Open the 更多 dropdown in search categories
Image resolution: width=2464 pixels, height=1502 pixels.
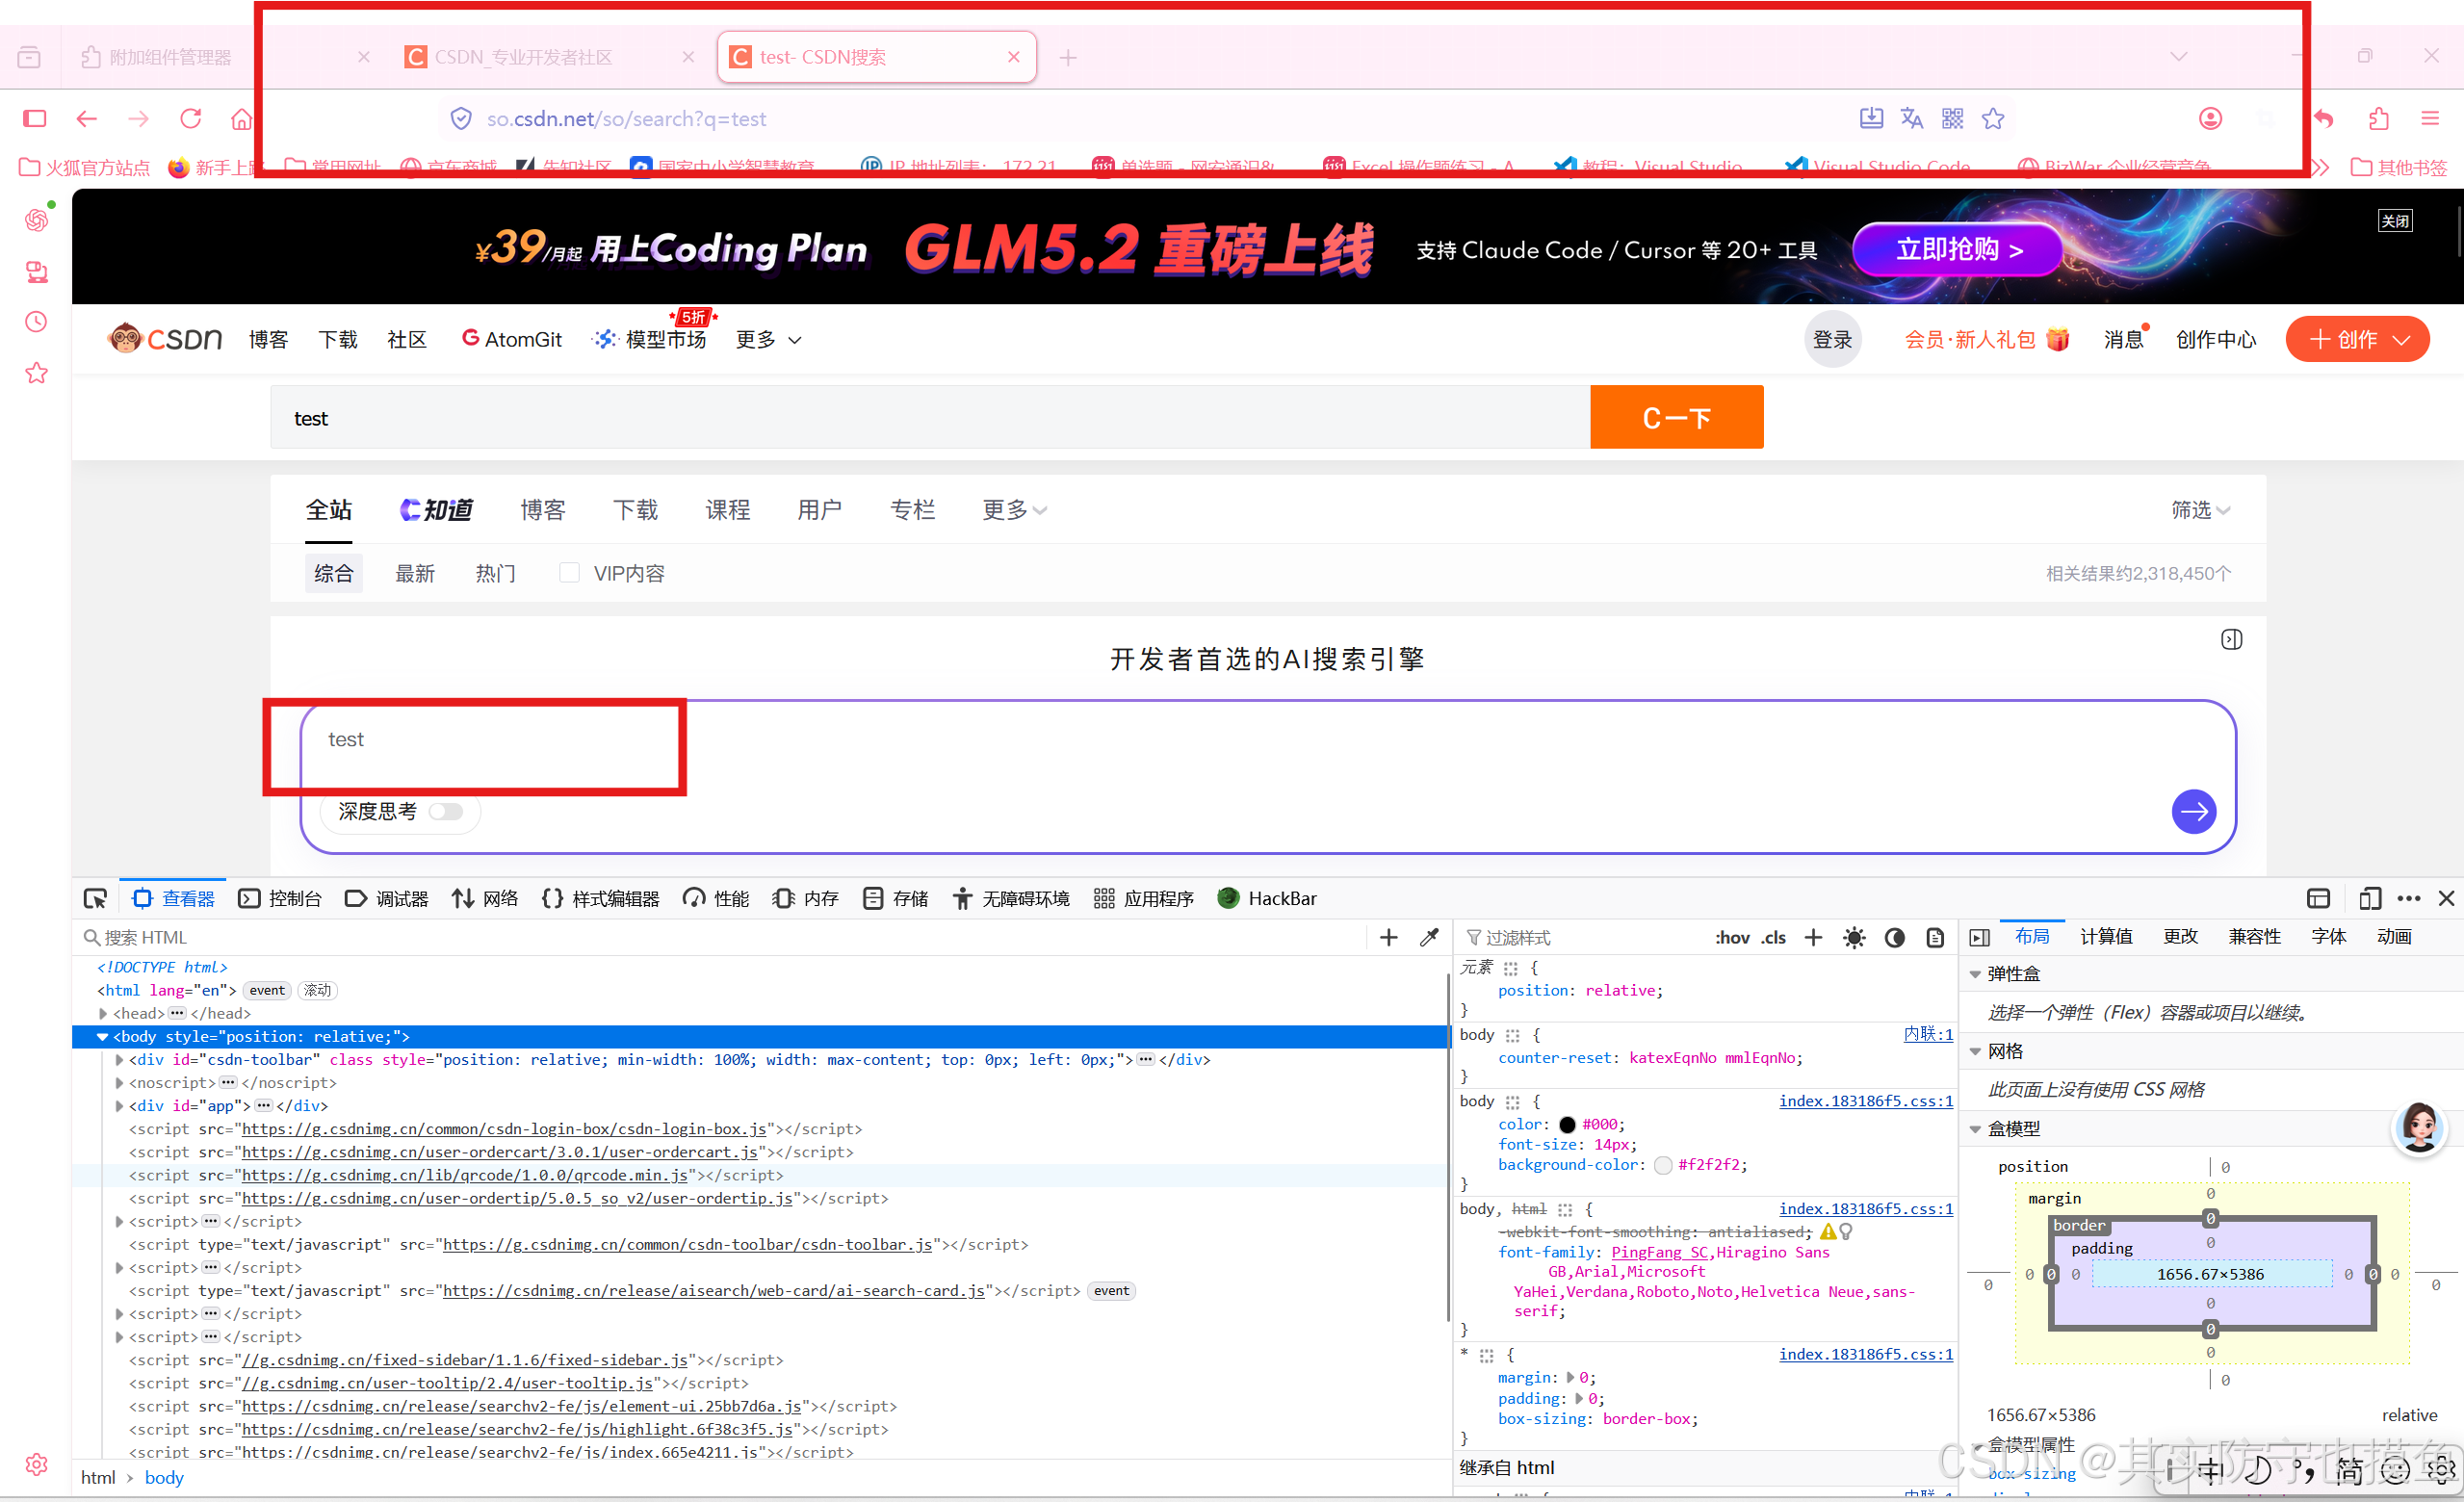[x=1014, y=510]
